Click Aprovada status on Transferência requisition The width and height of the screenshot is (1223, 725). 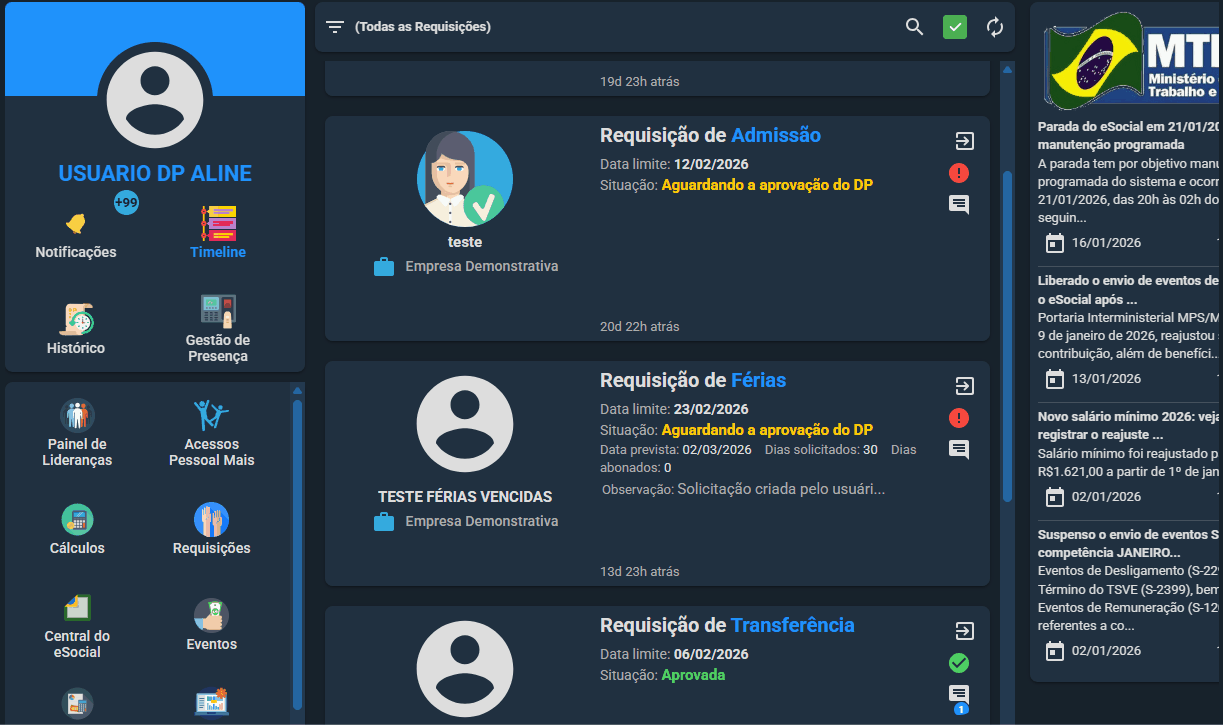click(x=693, y=675)
